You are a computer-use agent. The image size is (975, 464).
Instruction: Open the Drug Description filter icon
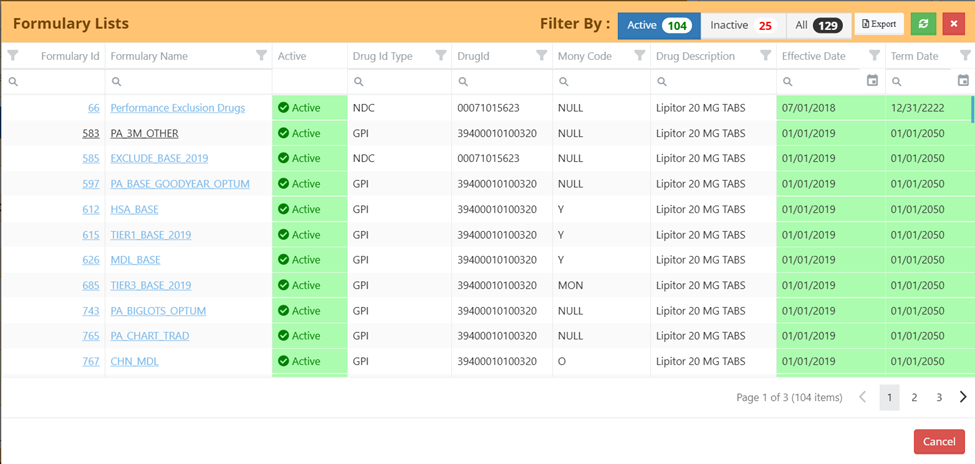tap(765, 56)
